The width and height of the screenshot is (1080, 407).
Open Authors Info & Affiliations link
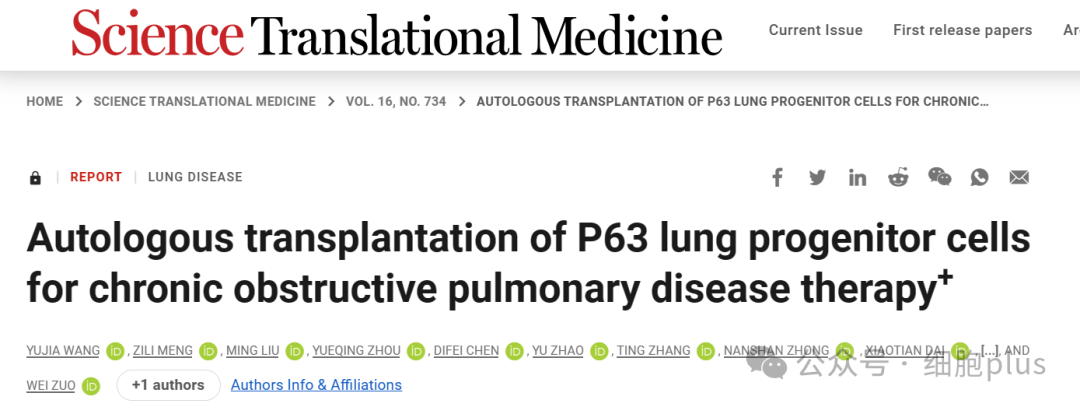click(316, 385)
